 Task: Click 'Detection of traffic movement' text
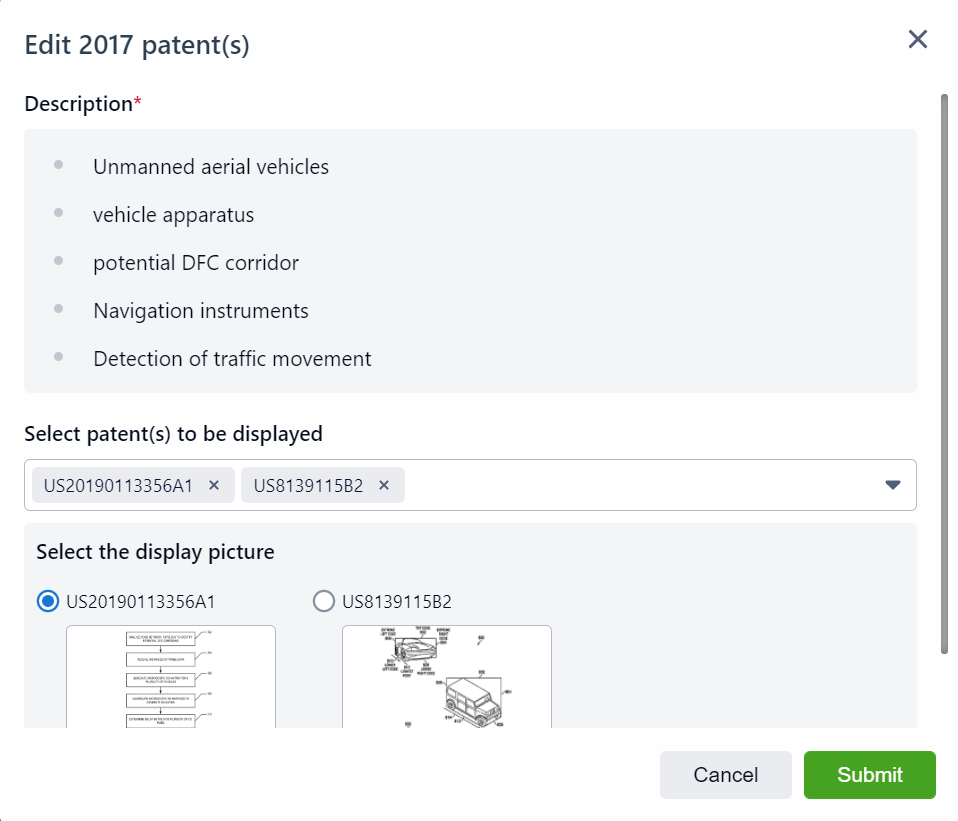click(232, 359)
